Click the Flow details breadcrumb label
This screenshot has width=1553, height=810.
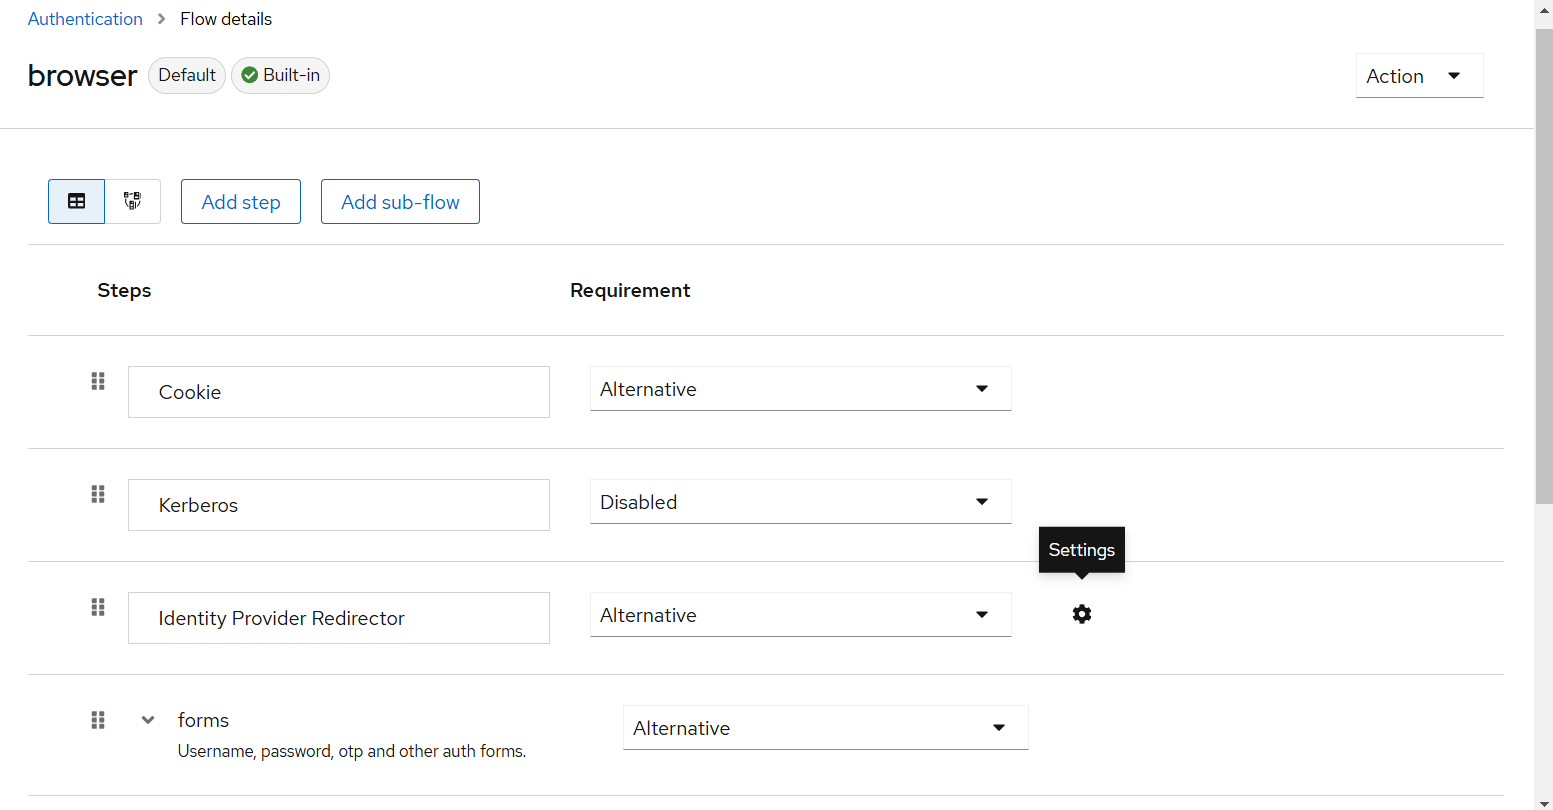click(225, 18)
